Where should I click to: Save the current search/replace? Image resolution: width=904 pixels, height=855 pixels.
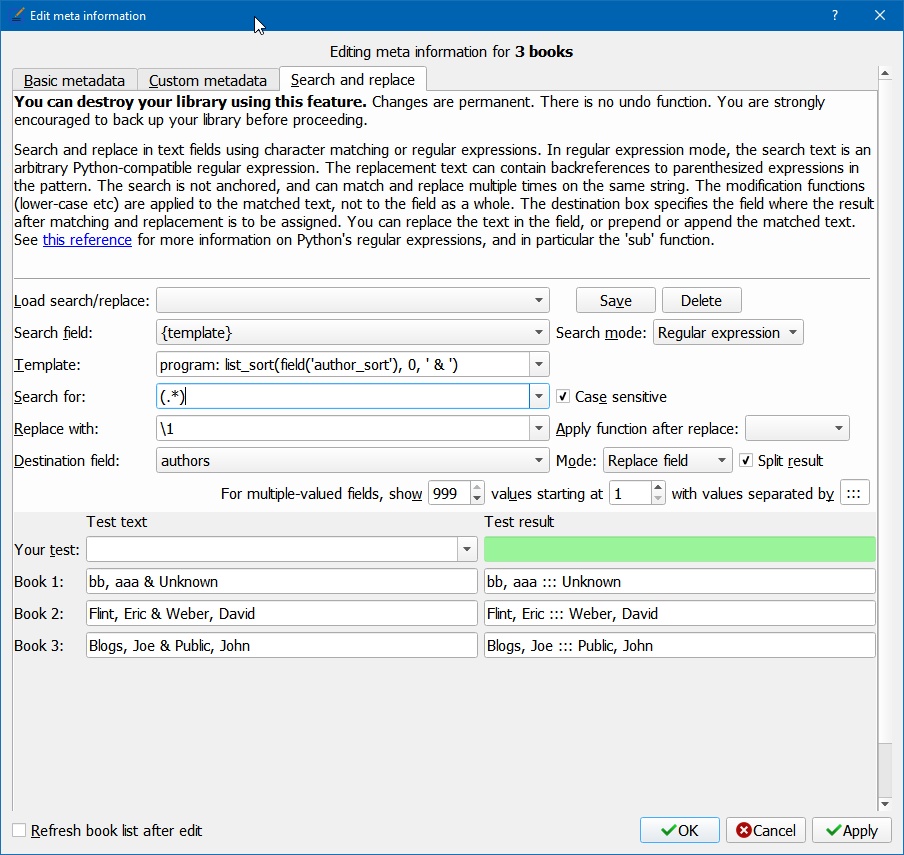tap(615, 301)
